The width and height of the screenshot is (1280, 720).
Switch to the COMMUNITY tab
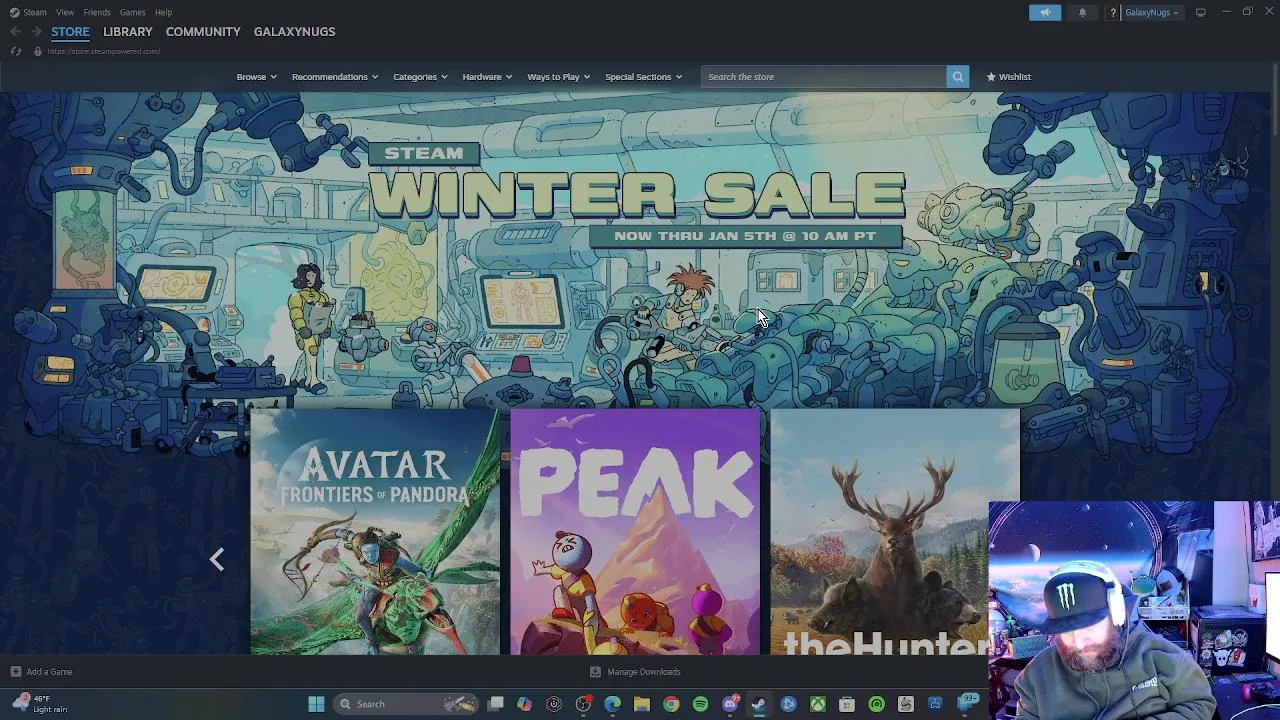[x=203, y=32]
